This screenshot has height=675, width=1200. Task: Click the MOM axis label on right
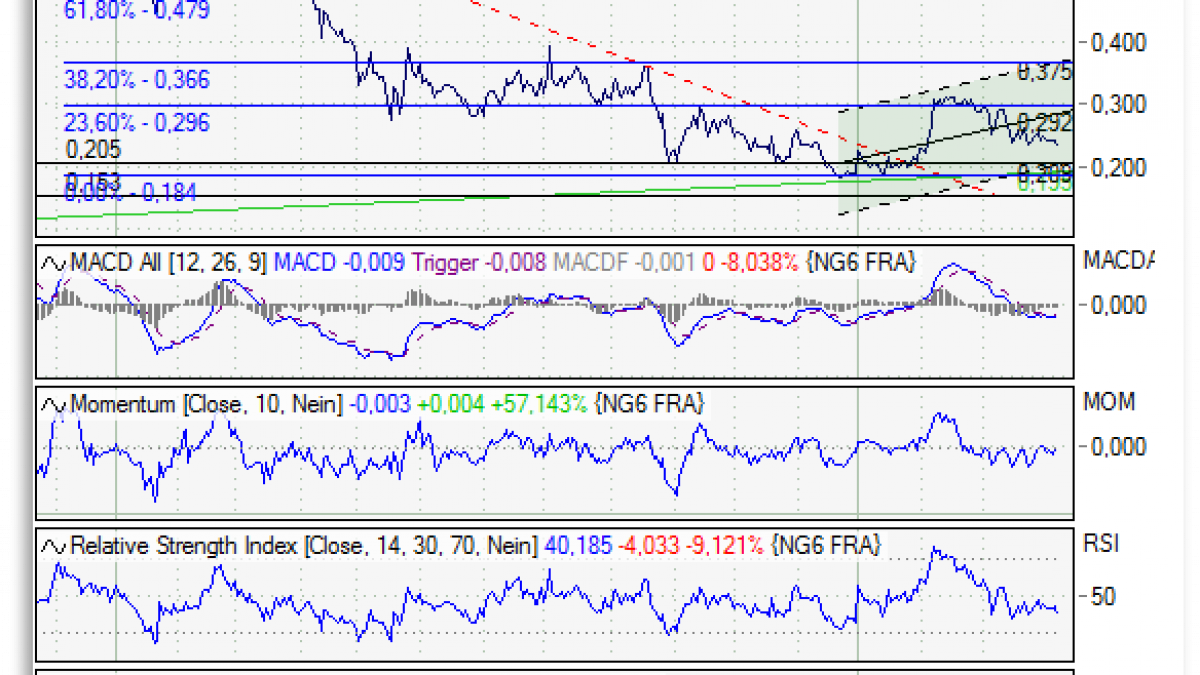click(1108, 402)
